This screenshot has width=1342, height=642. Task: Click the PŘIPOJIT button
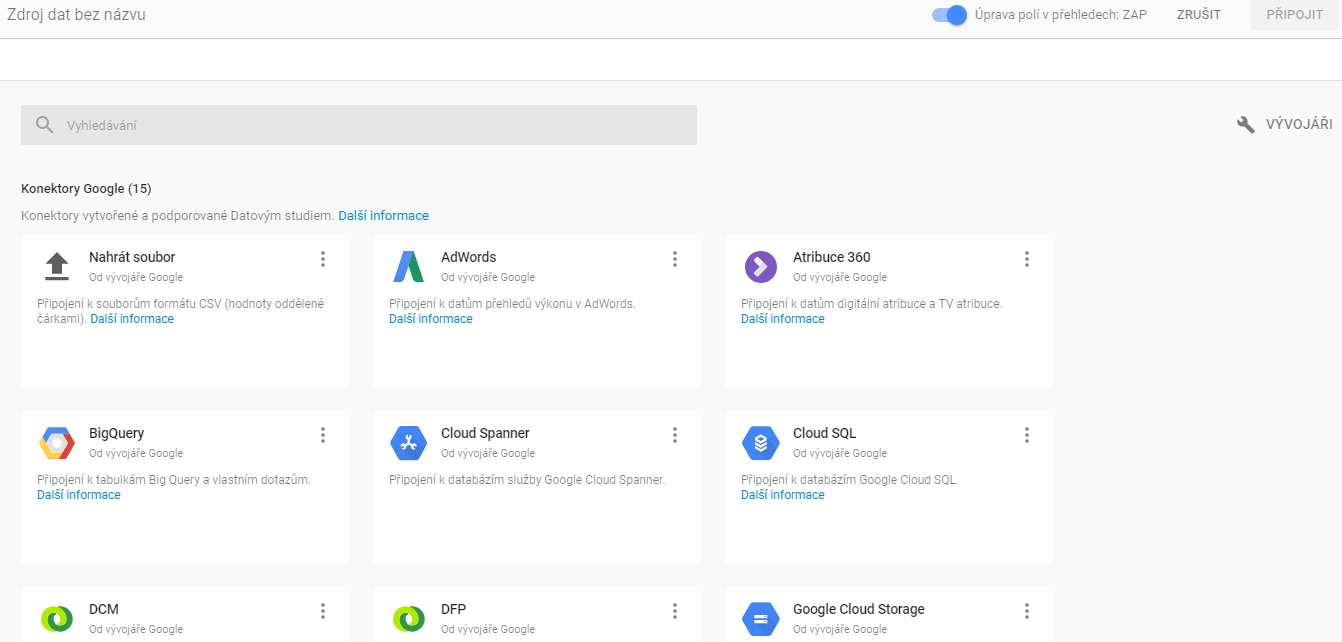(x=1294, y=15)
